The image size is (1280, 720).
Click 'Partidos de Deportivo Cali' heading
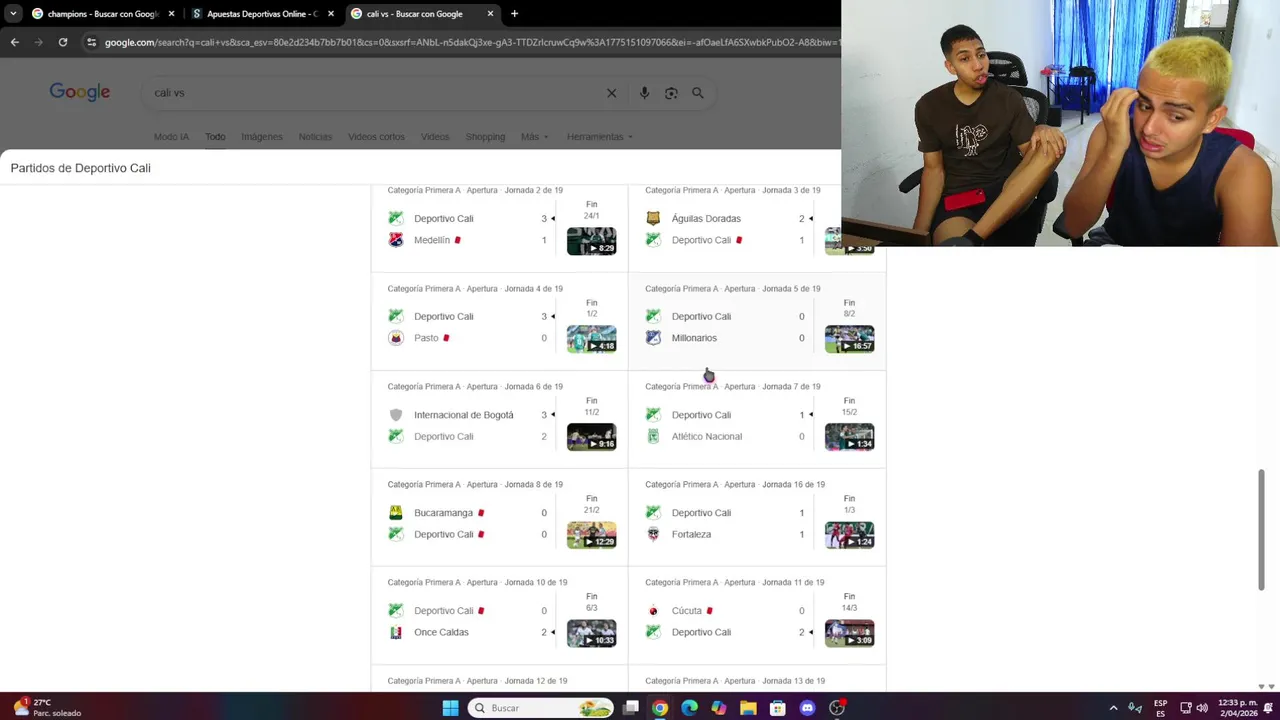[x=80, y=168]
